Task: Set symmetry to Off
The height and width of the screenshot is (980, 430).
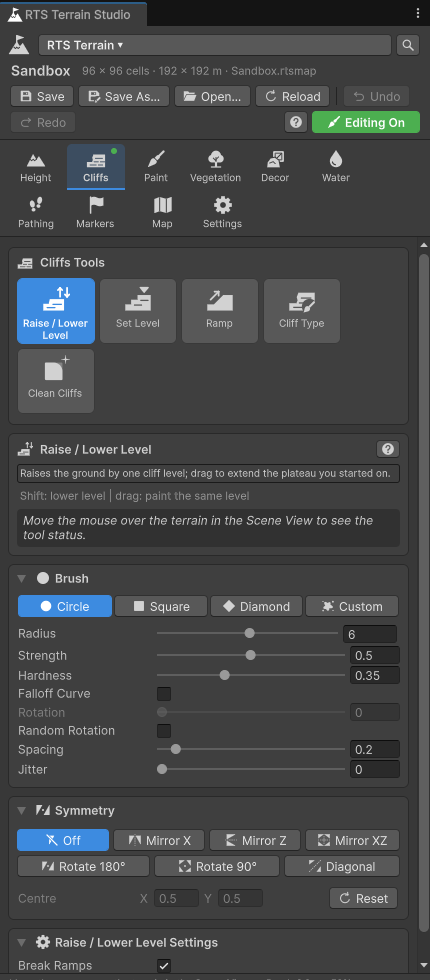Action: point(63,840)
